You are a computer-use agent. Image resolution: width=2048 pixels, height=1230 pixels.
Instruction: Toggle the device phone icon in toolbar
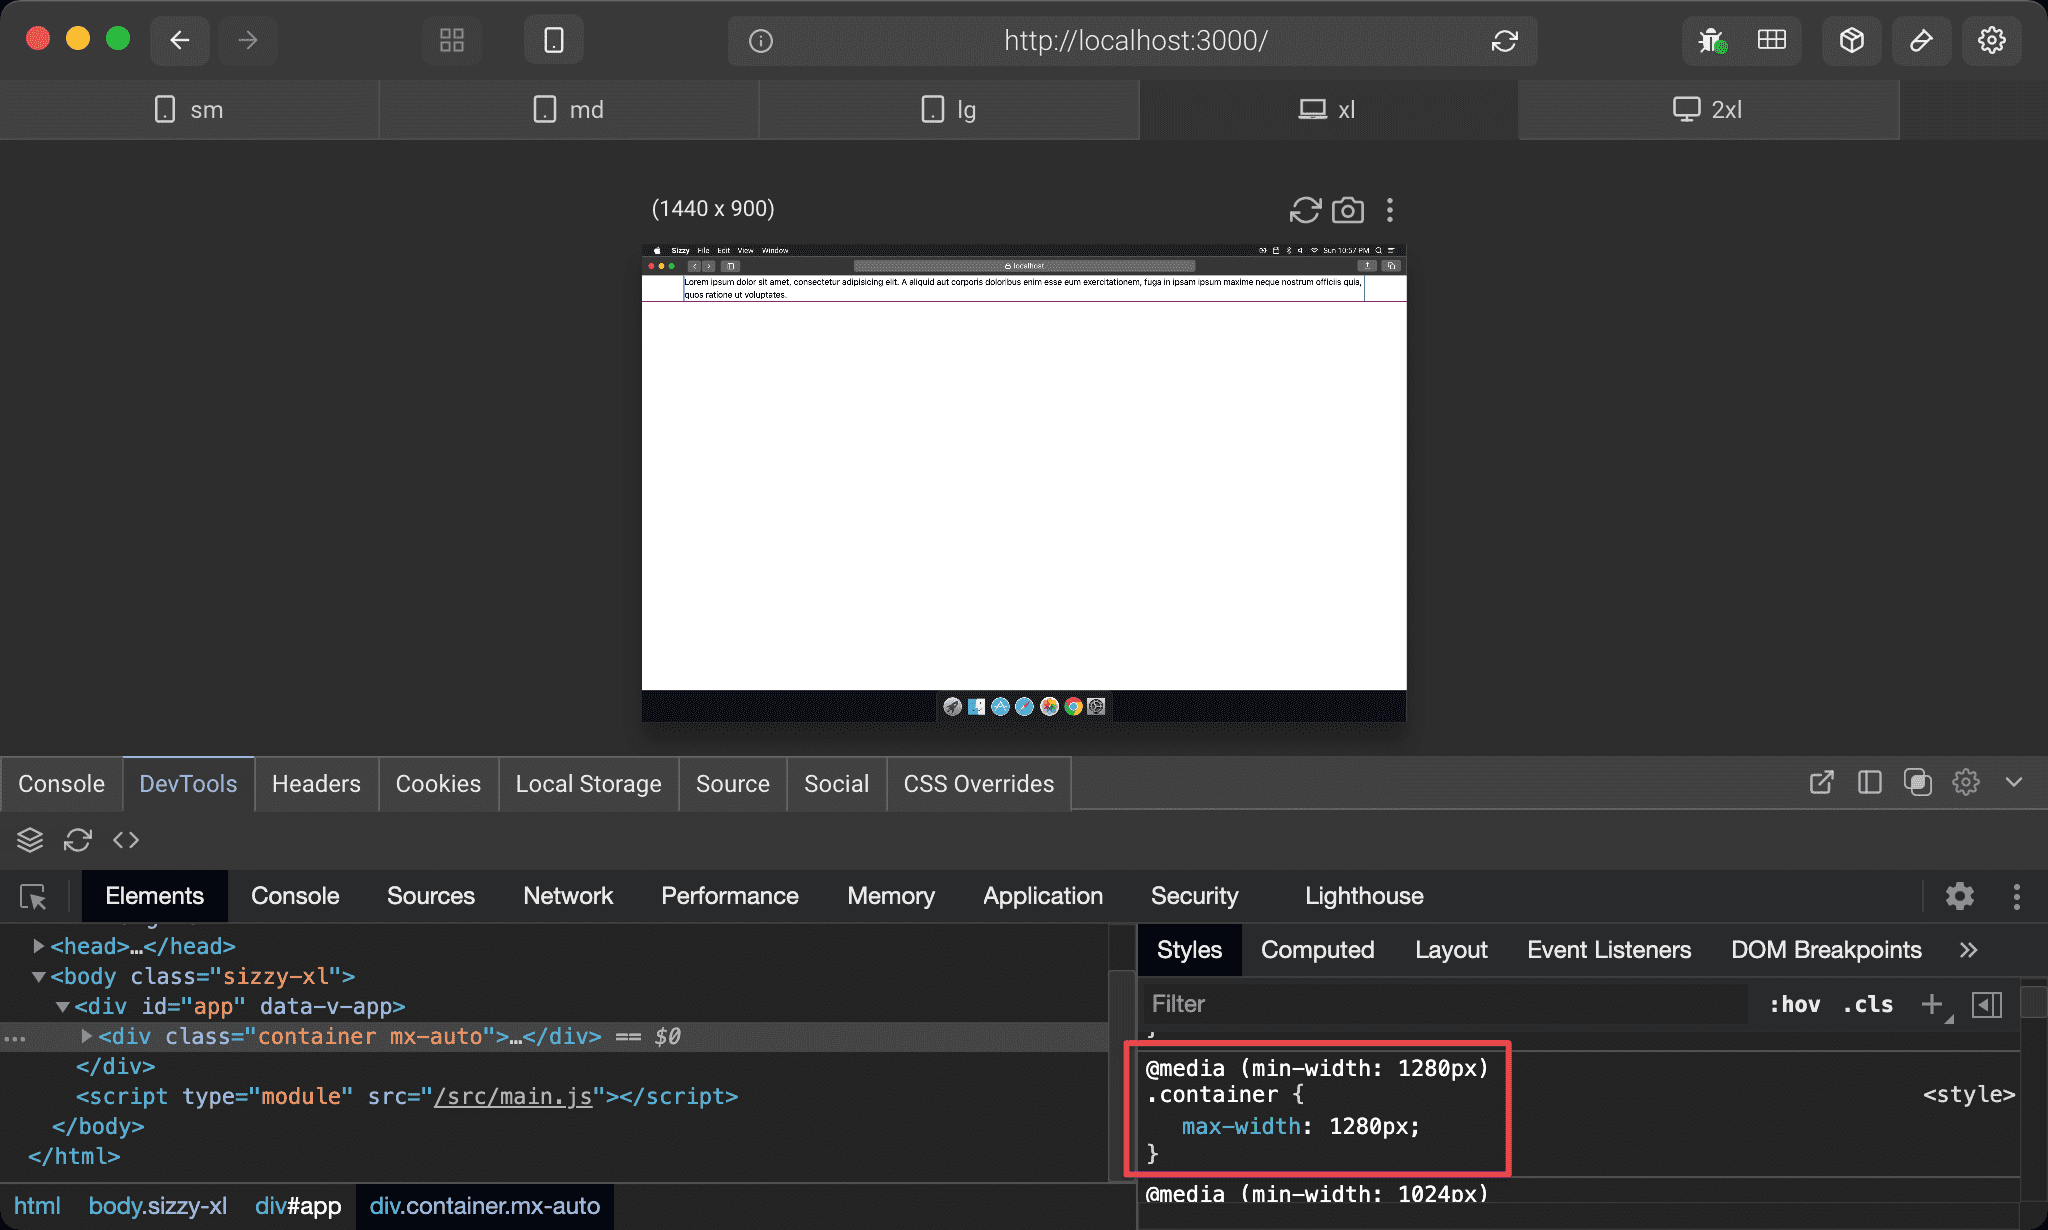click(x=554, y=41)
